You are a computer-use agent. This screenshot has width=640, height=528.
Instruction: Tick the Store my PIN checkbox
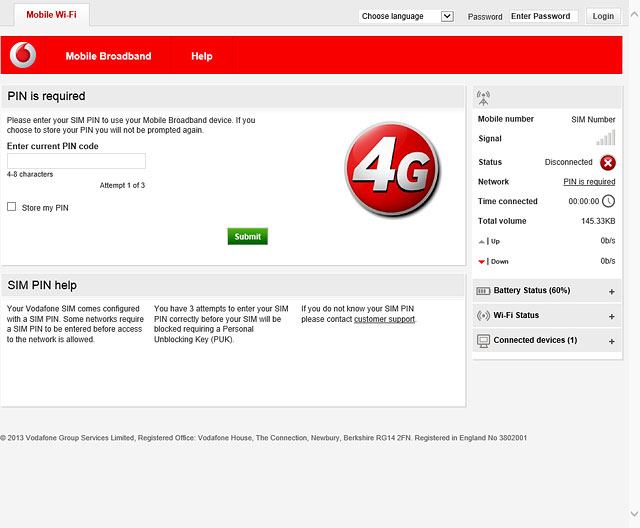click(11, 206)
